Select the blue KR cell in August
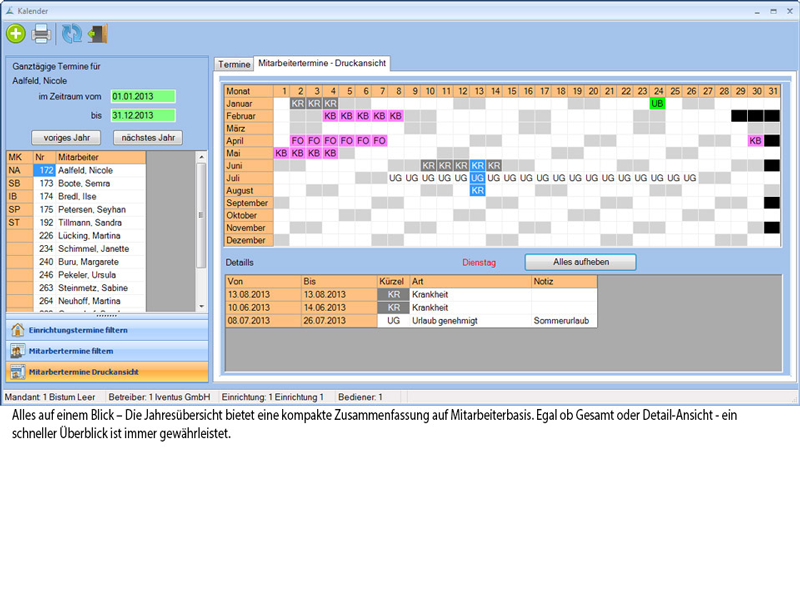Viewport: 800px width, 600px height. pyautogui.click(x=478, y=190)
